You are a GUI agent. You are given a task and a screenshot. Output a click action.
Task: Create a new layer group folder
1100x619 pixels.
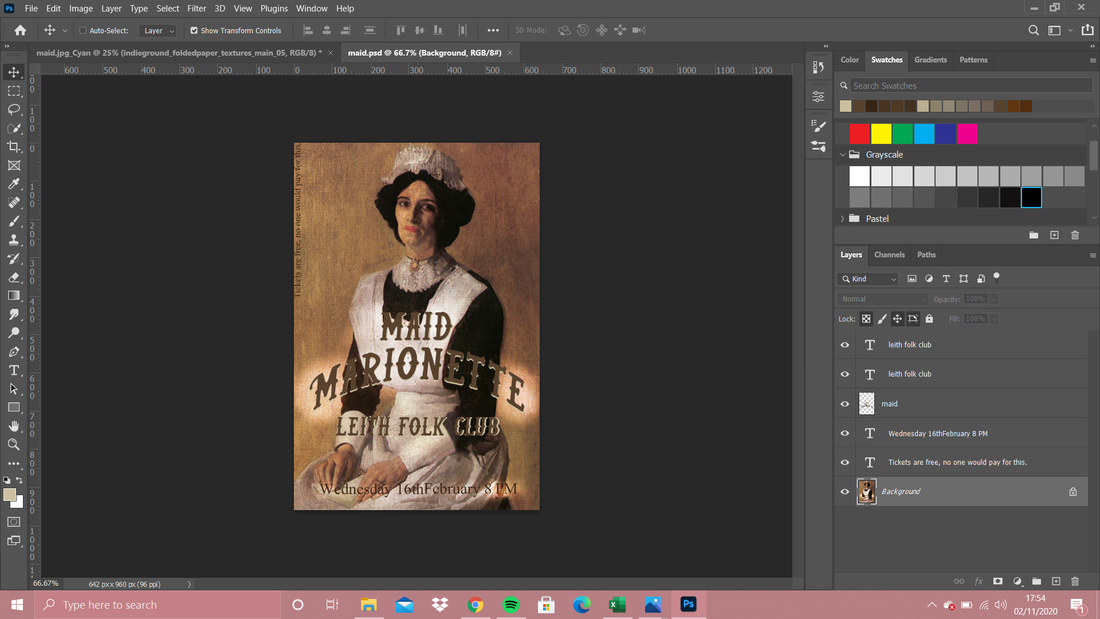pyautogui.click(x=1036, y=581)
